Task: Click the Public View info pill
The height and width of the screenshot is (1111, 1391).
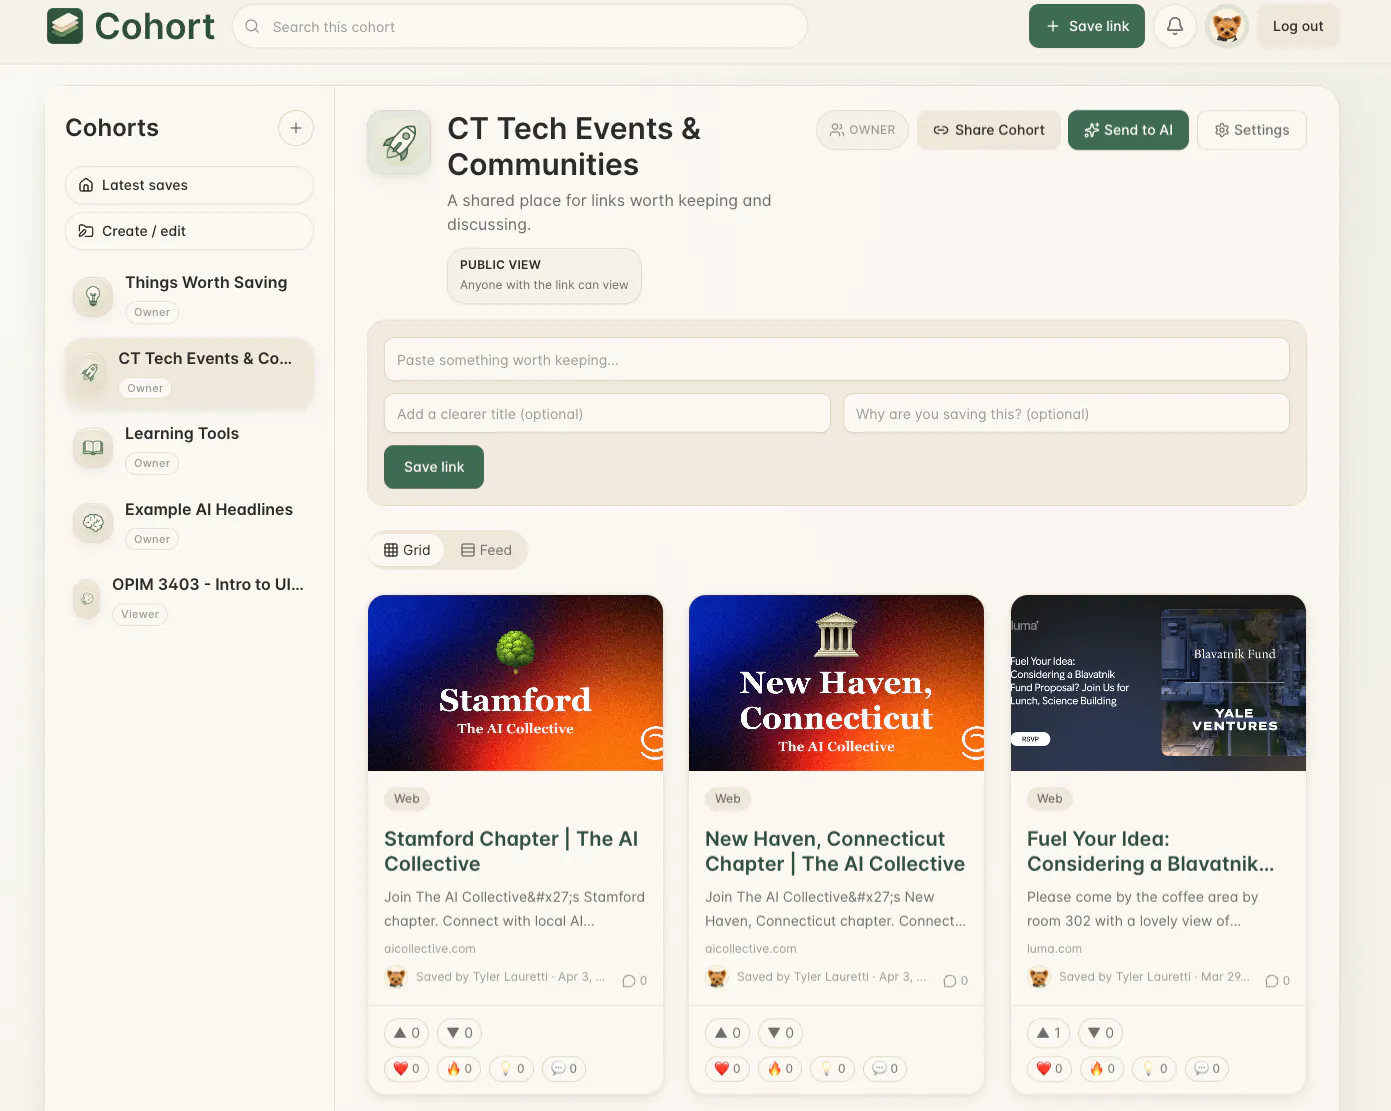Action: 544,275
